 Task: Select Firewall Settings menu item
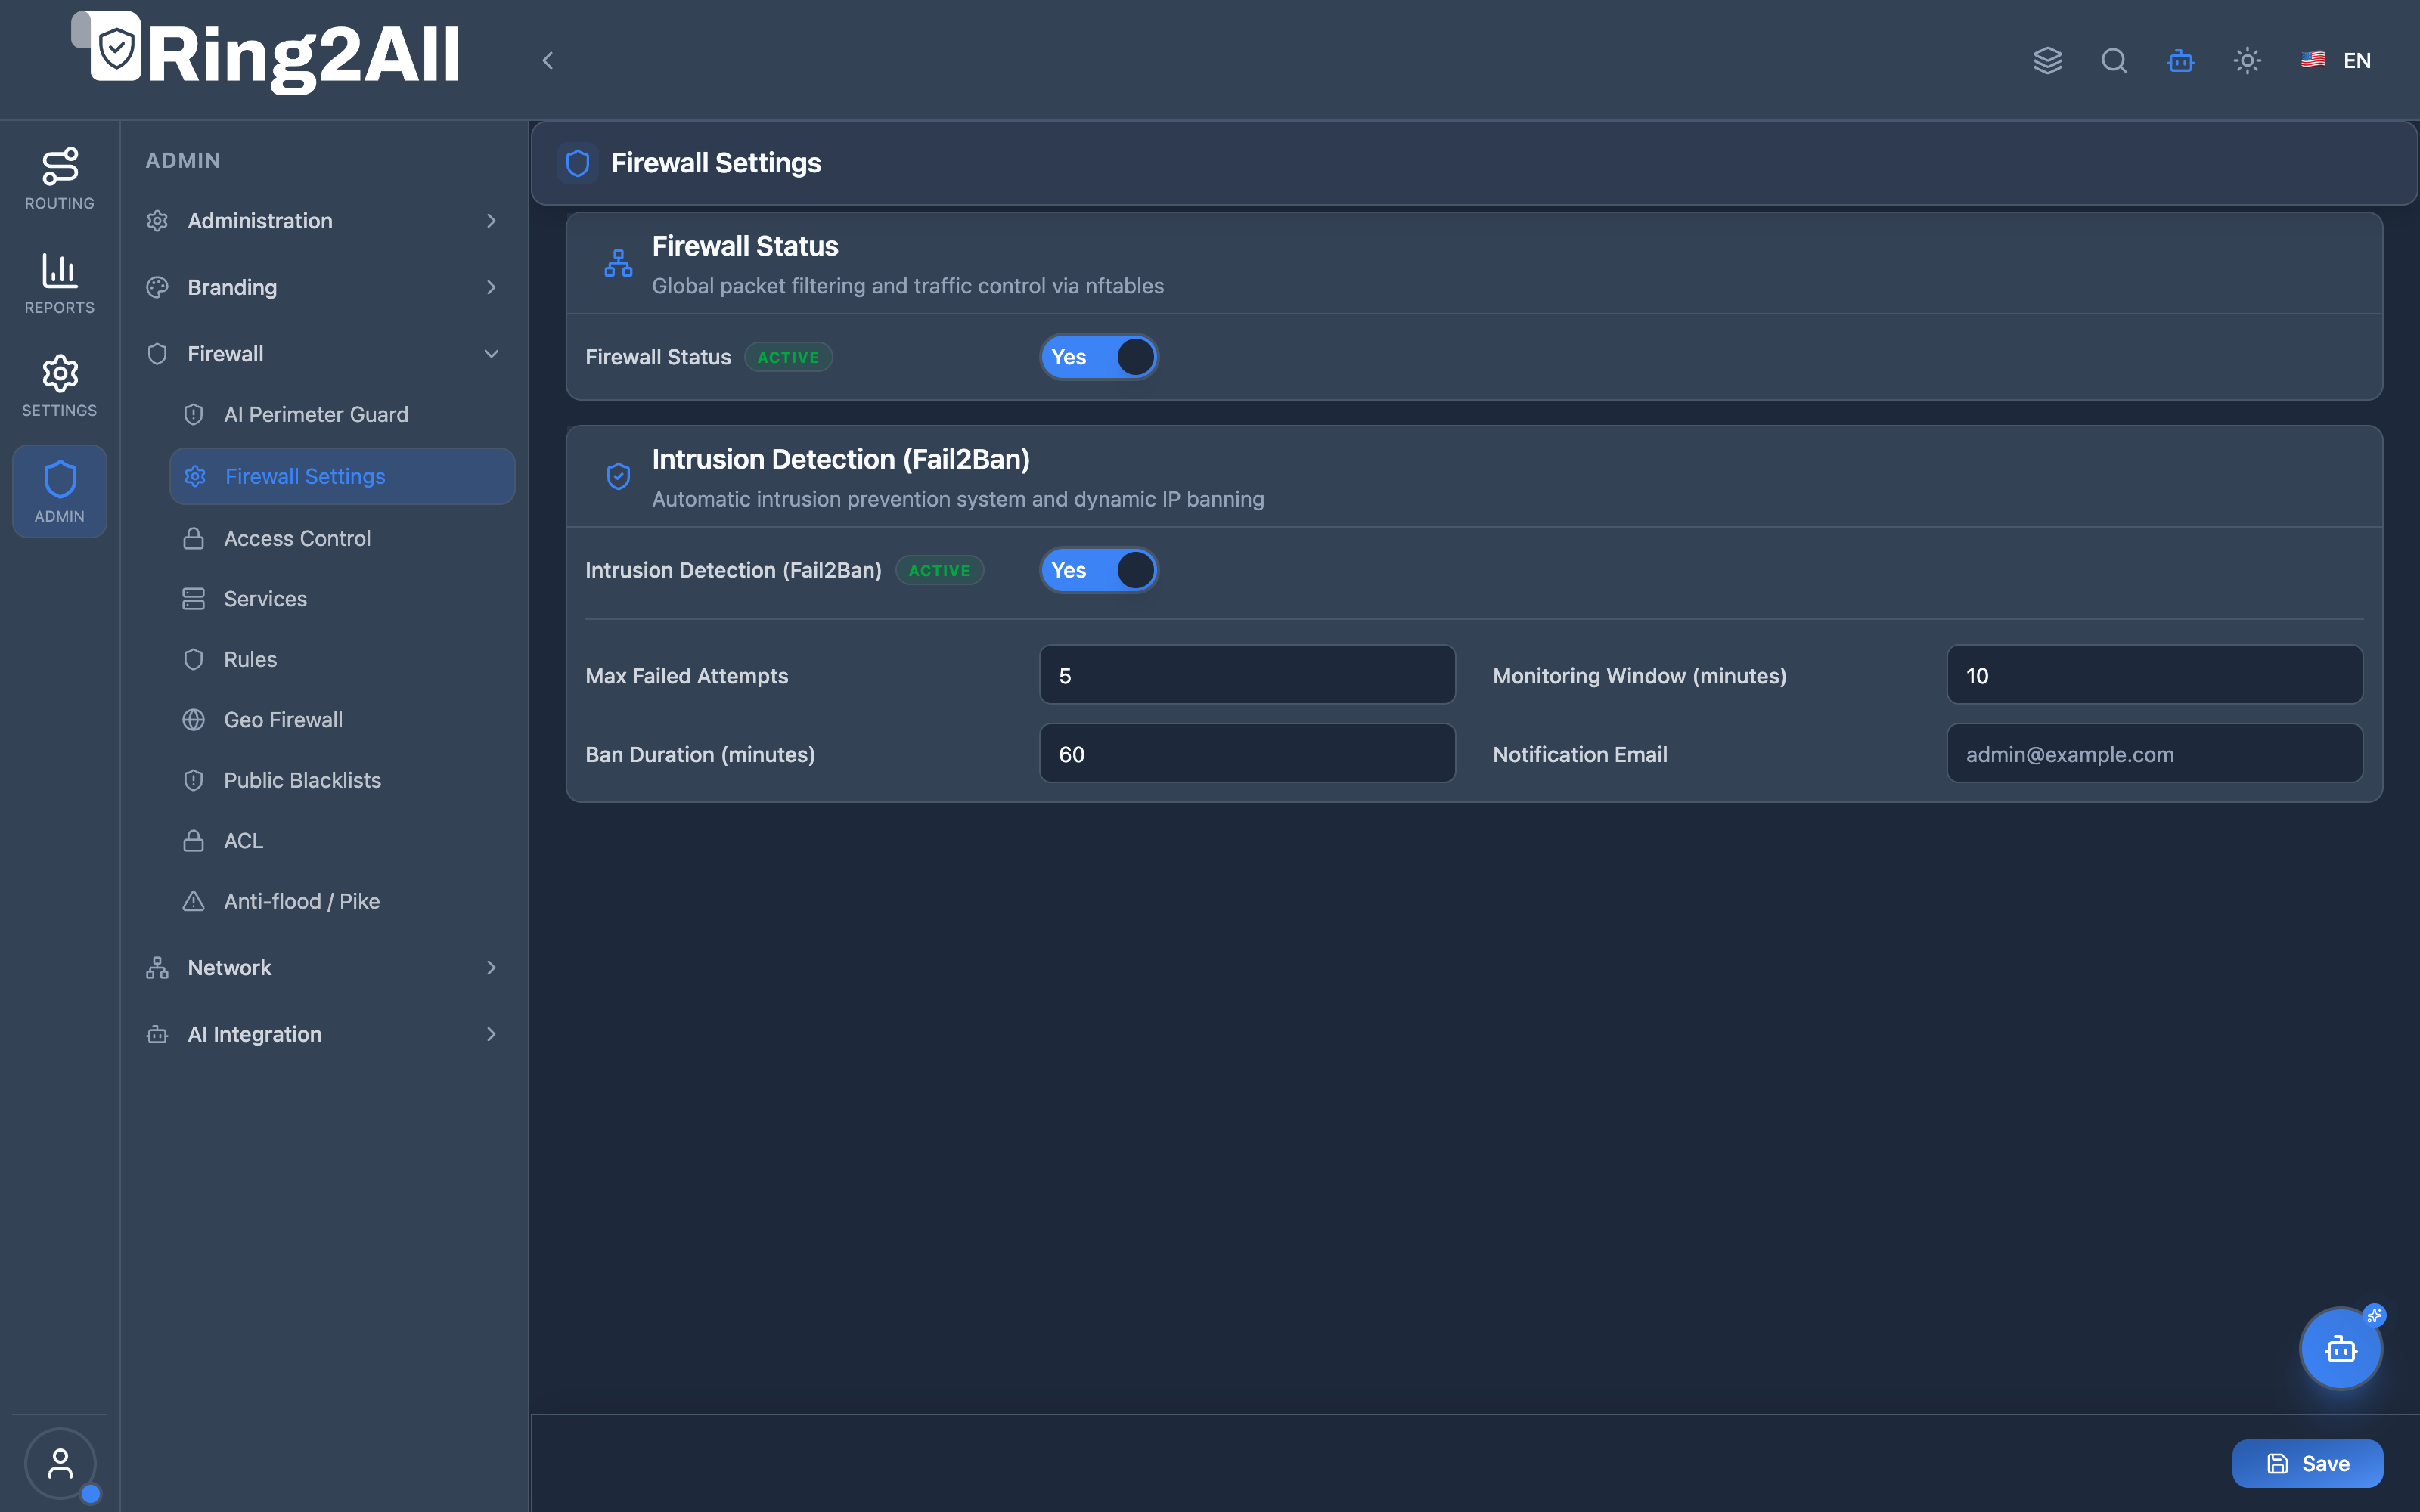[x=342, y=476]
